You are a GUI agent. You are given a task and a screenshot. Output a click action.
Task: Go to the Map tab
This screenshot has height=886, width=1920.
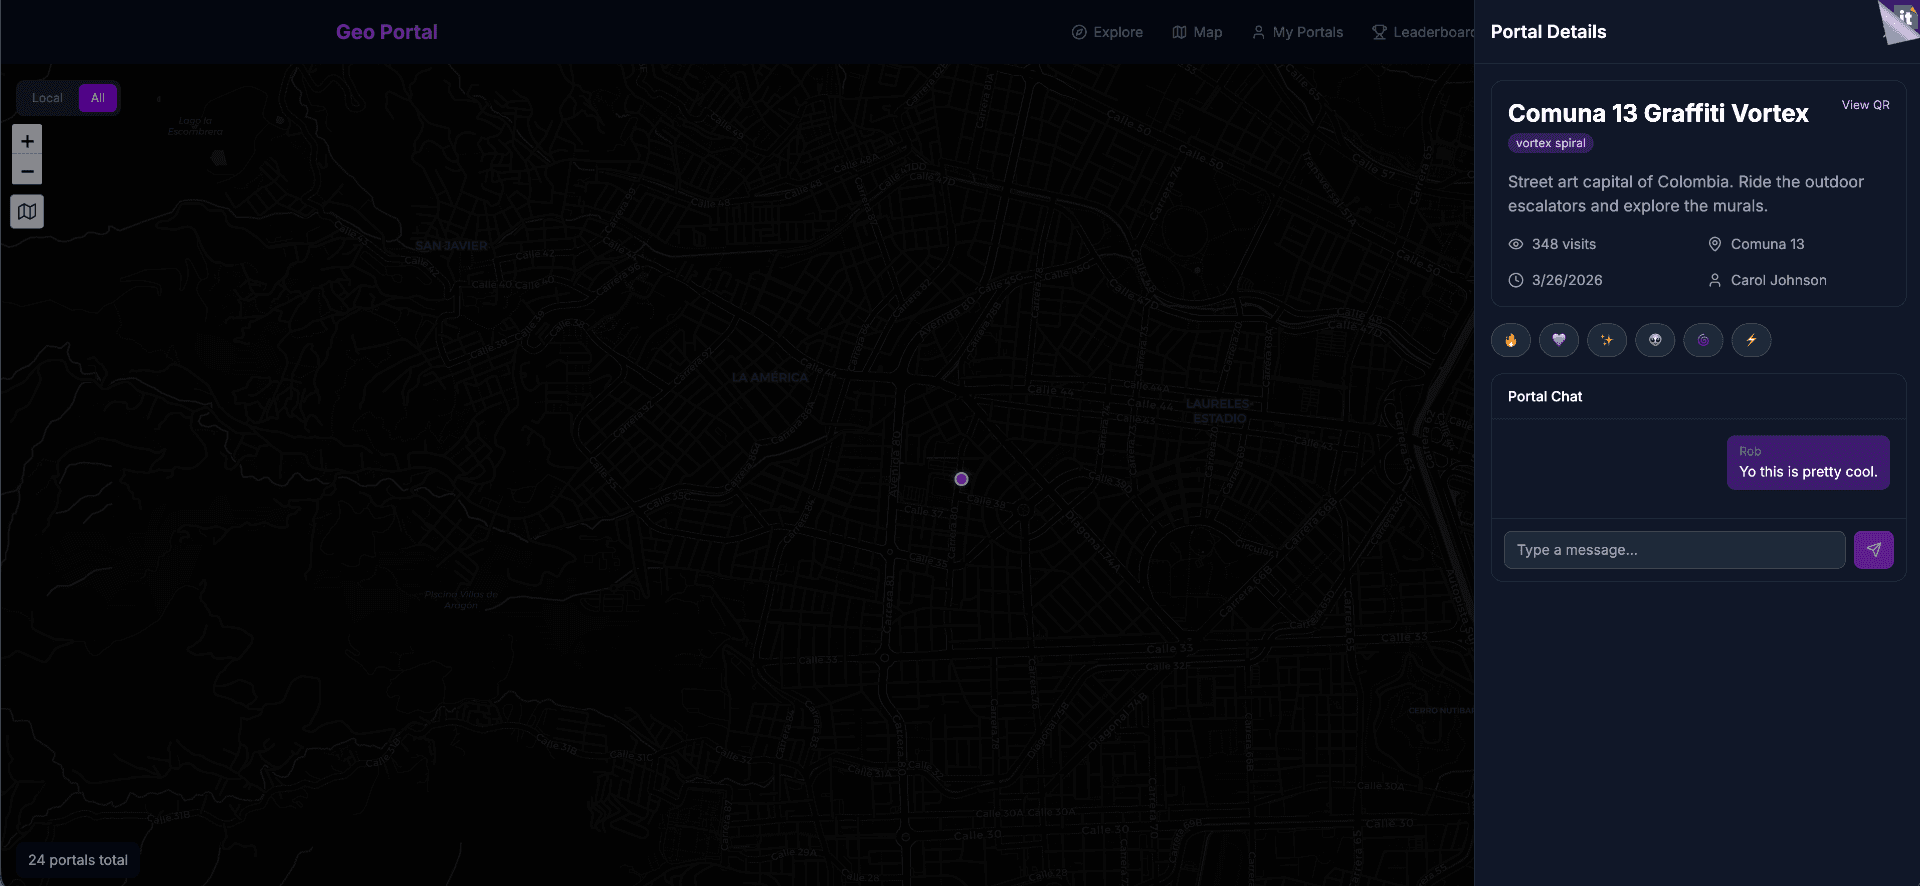1197,32
